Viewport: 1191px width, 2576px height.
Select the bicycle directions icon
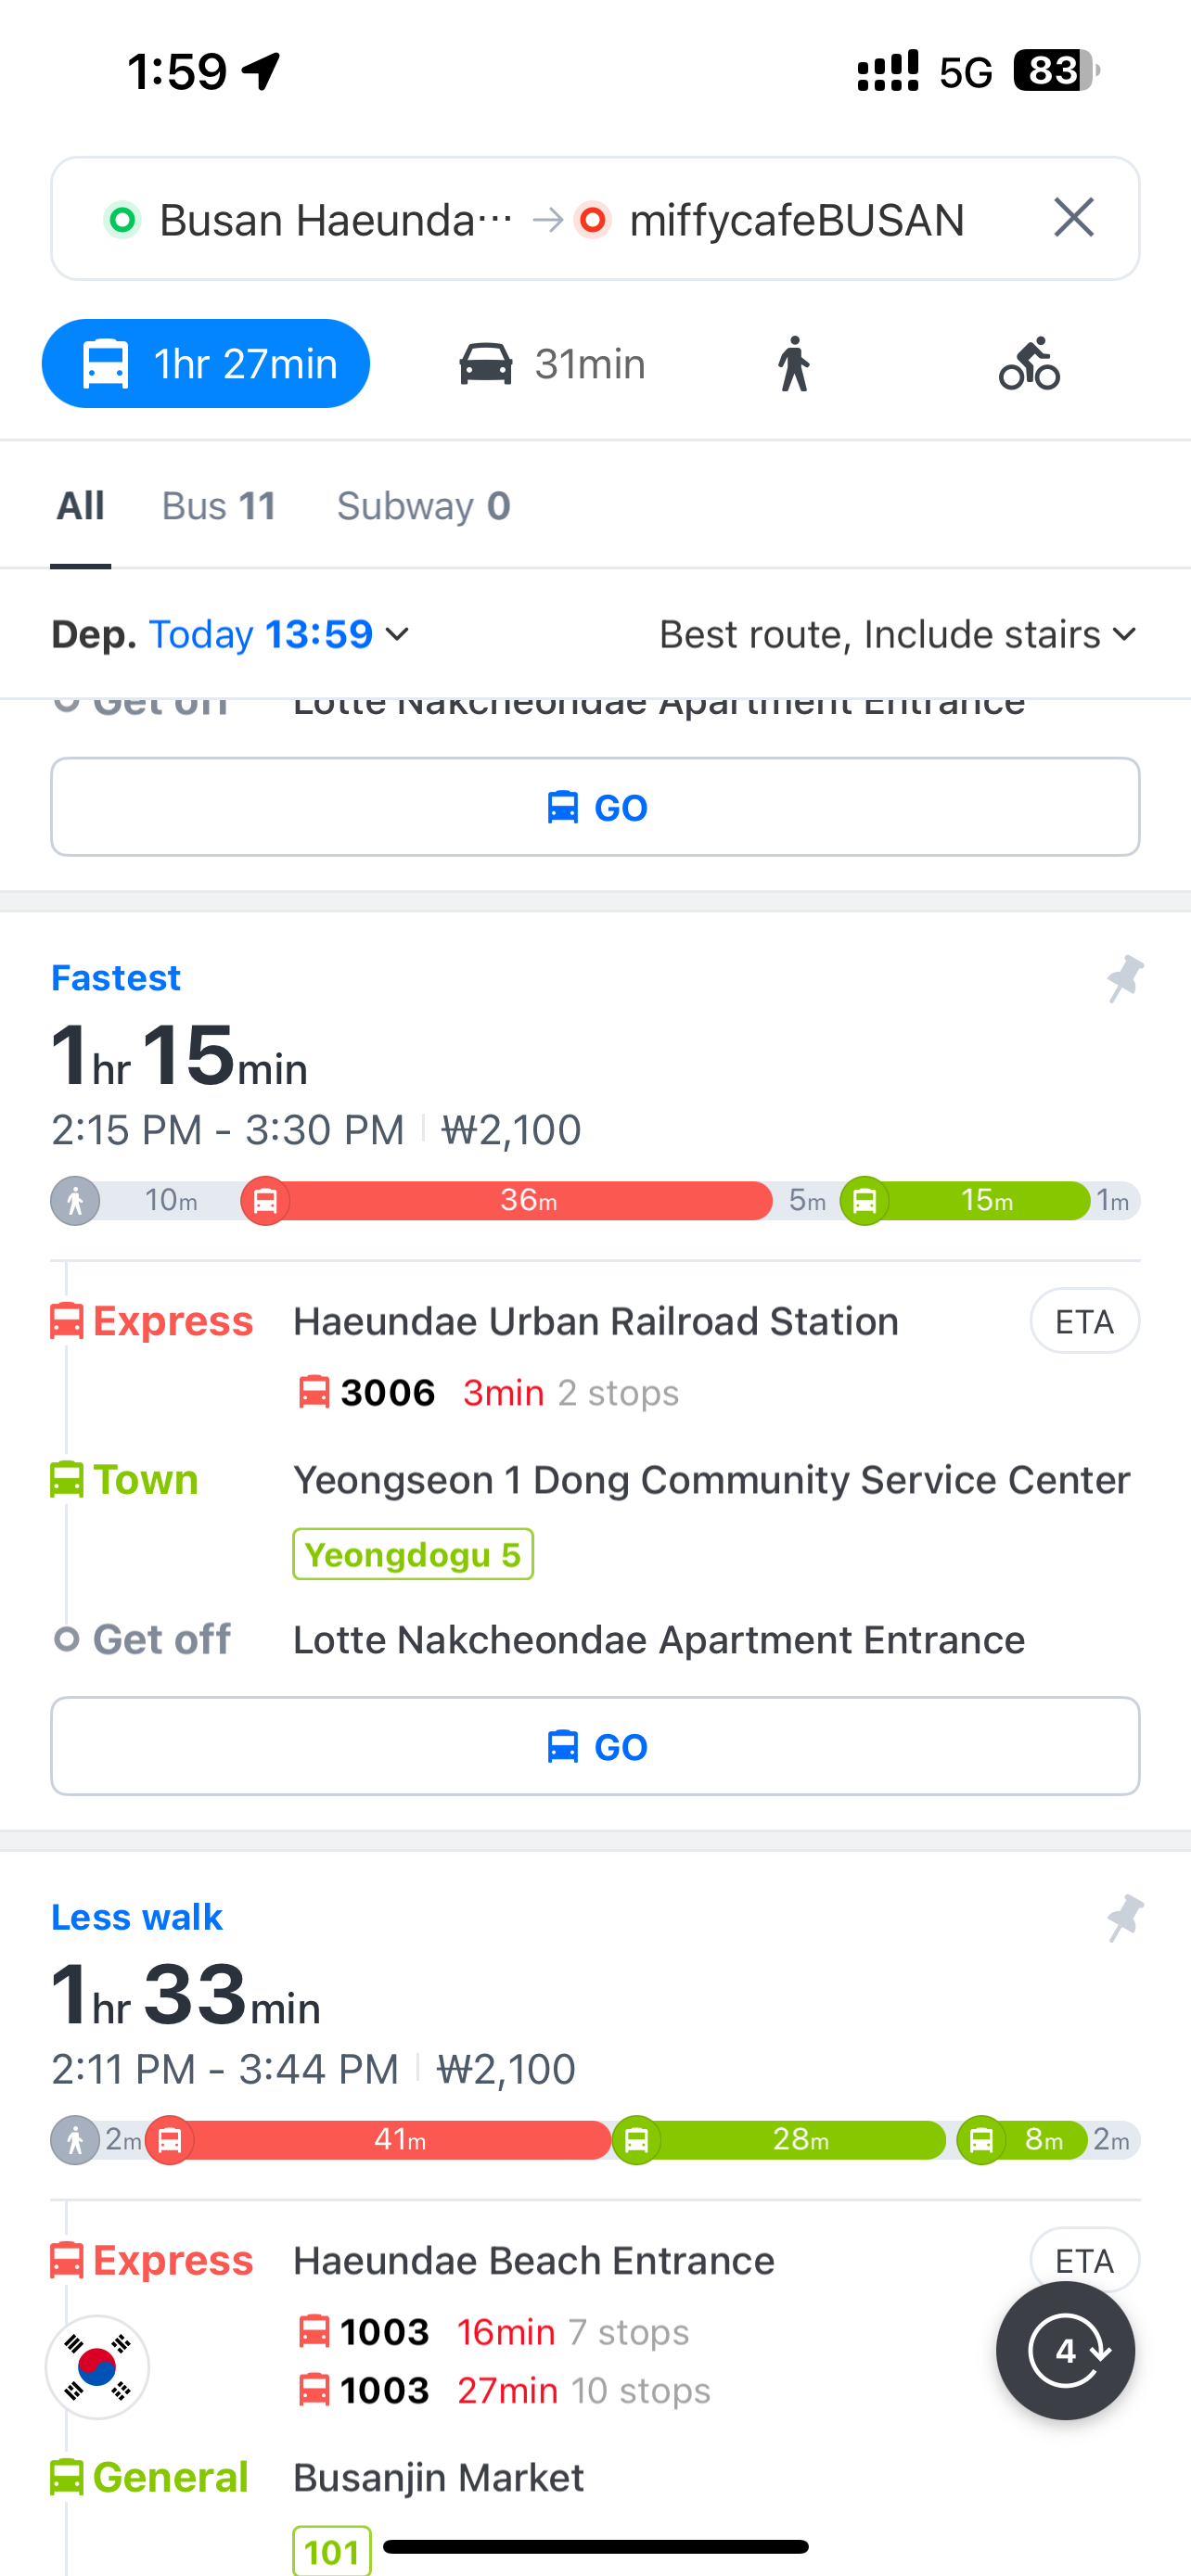1029,364
